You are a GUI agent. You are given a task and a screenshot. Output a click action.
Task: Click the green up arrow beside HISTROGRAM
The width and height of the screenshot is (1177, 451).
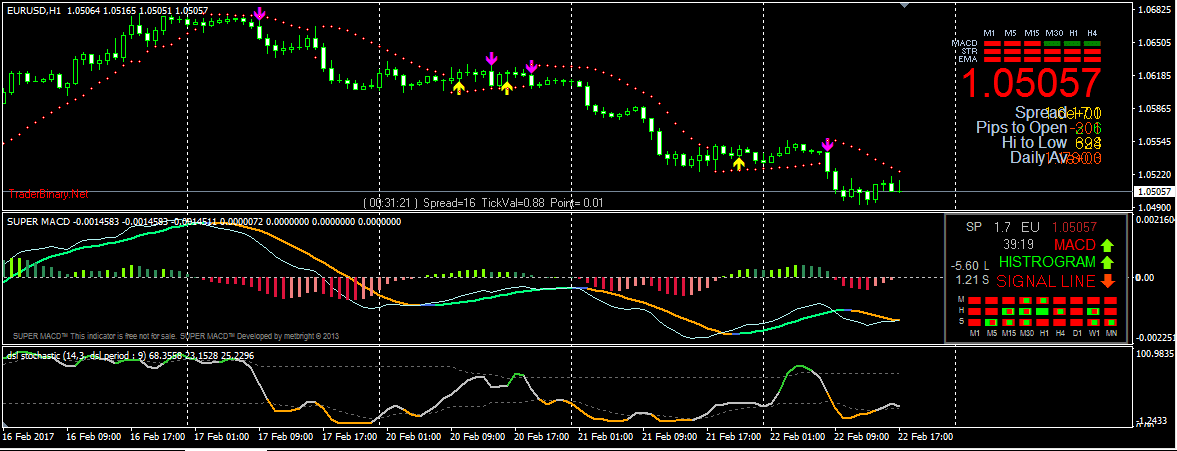[x=1107, y=262]
